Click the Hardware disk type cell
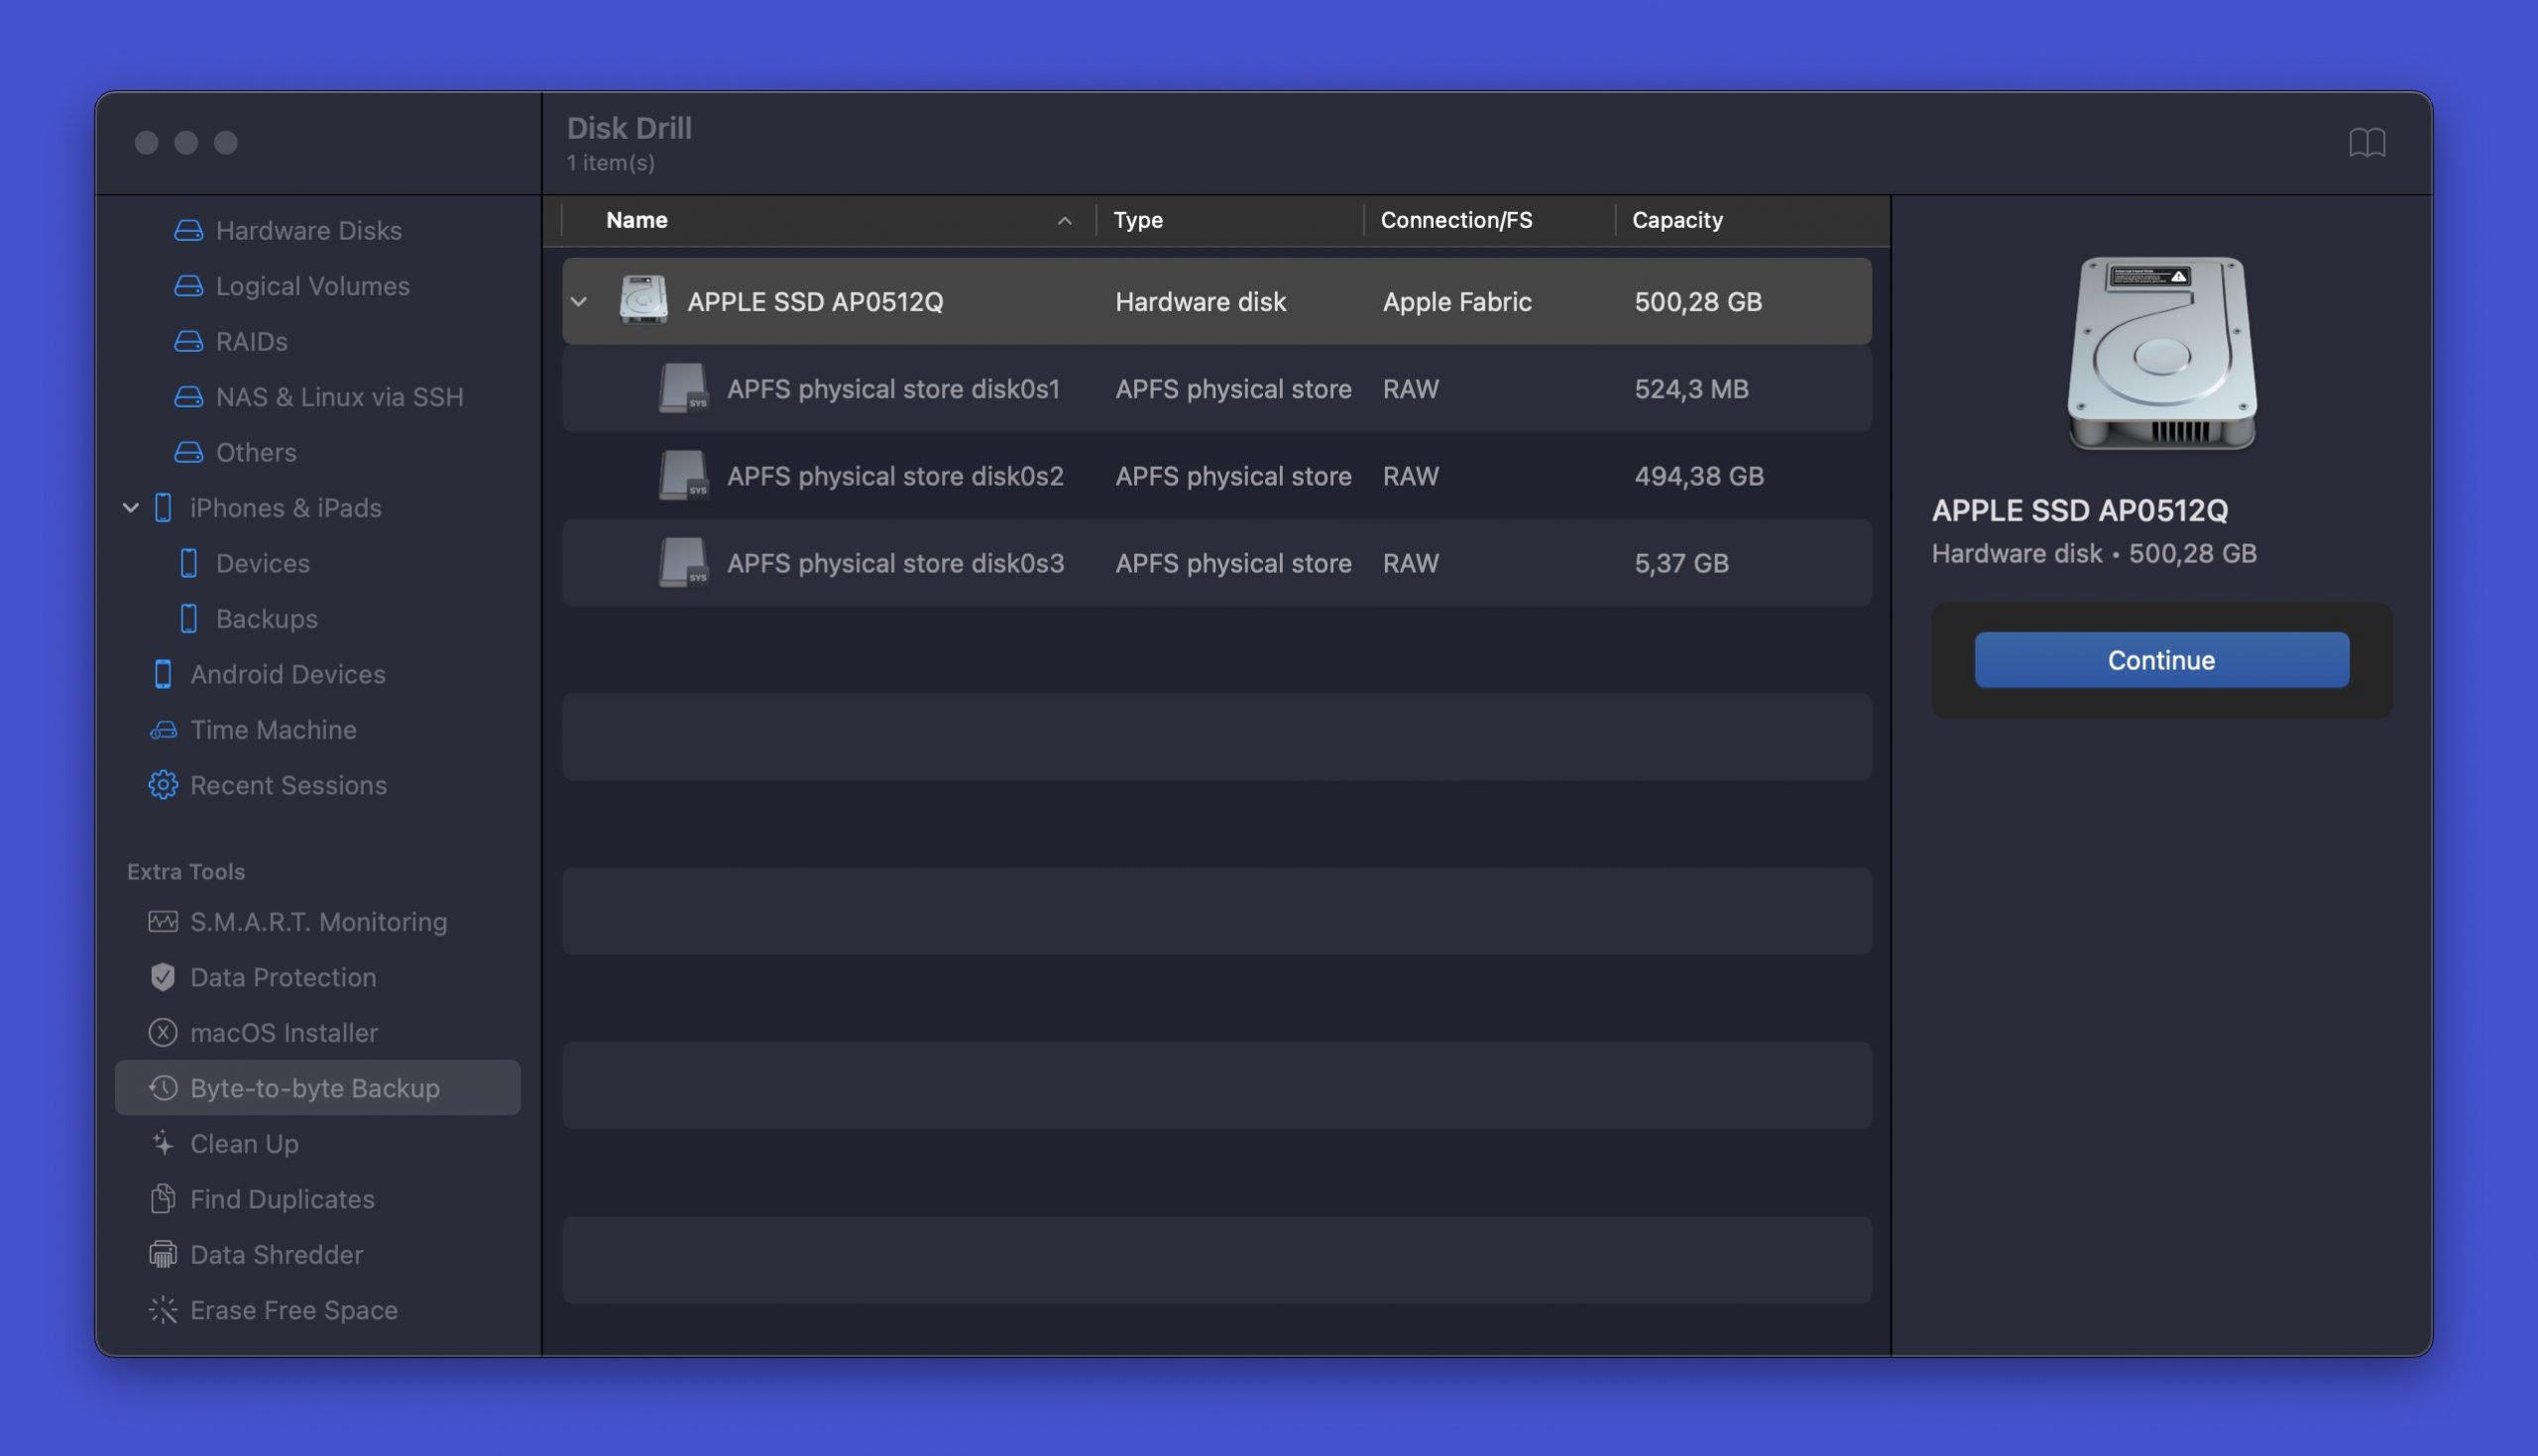The image size is (2538, 1456). [1200, 302]
